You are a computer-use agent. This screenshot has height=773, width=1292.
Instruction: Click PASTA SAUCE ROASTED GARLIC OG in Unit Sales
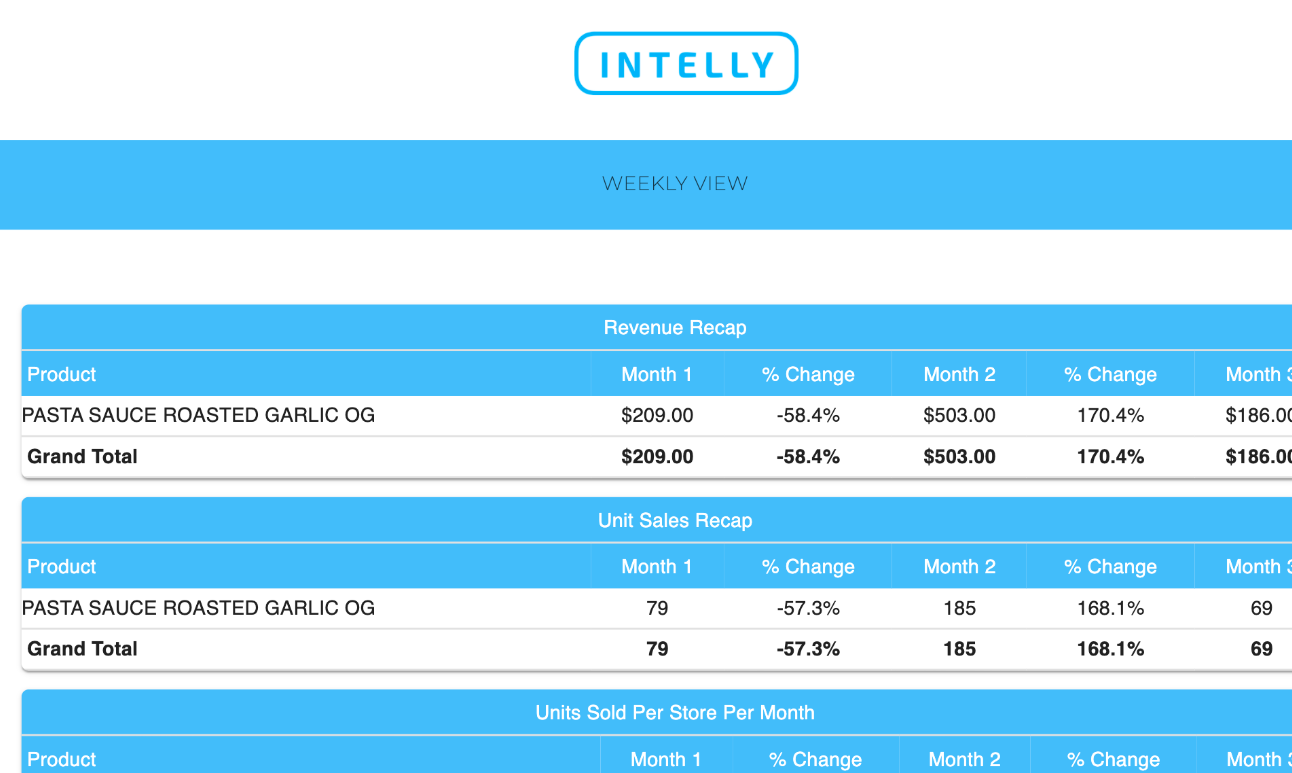tap(199, 608)
